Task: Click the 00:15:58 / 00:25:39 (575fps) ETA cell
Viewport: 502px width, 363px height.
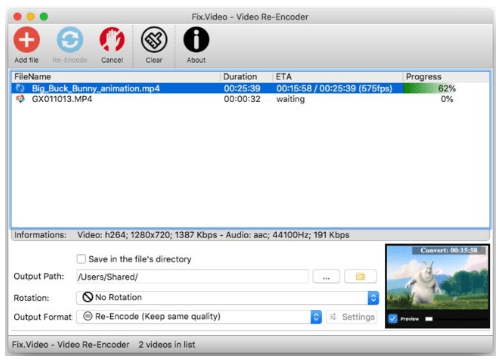Action: (x=334, y=88)
